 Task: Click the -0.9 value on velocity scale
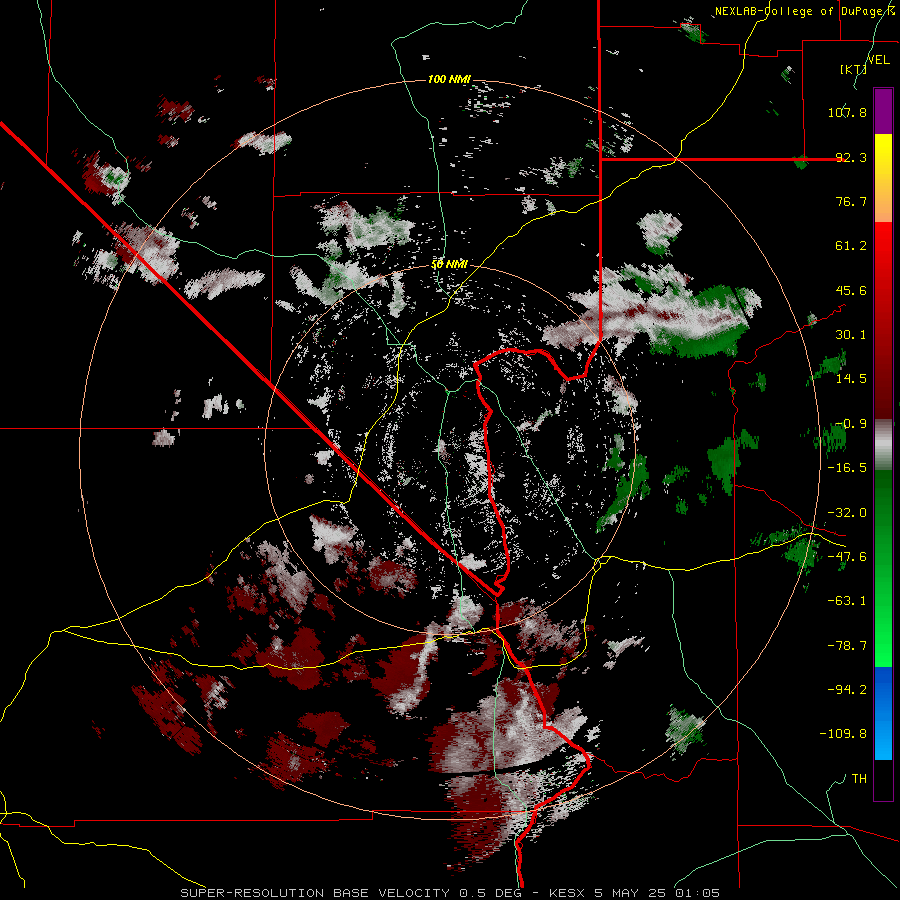coord(851,424)
